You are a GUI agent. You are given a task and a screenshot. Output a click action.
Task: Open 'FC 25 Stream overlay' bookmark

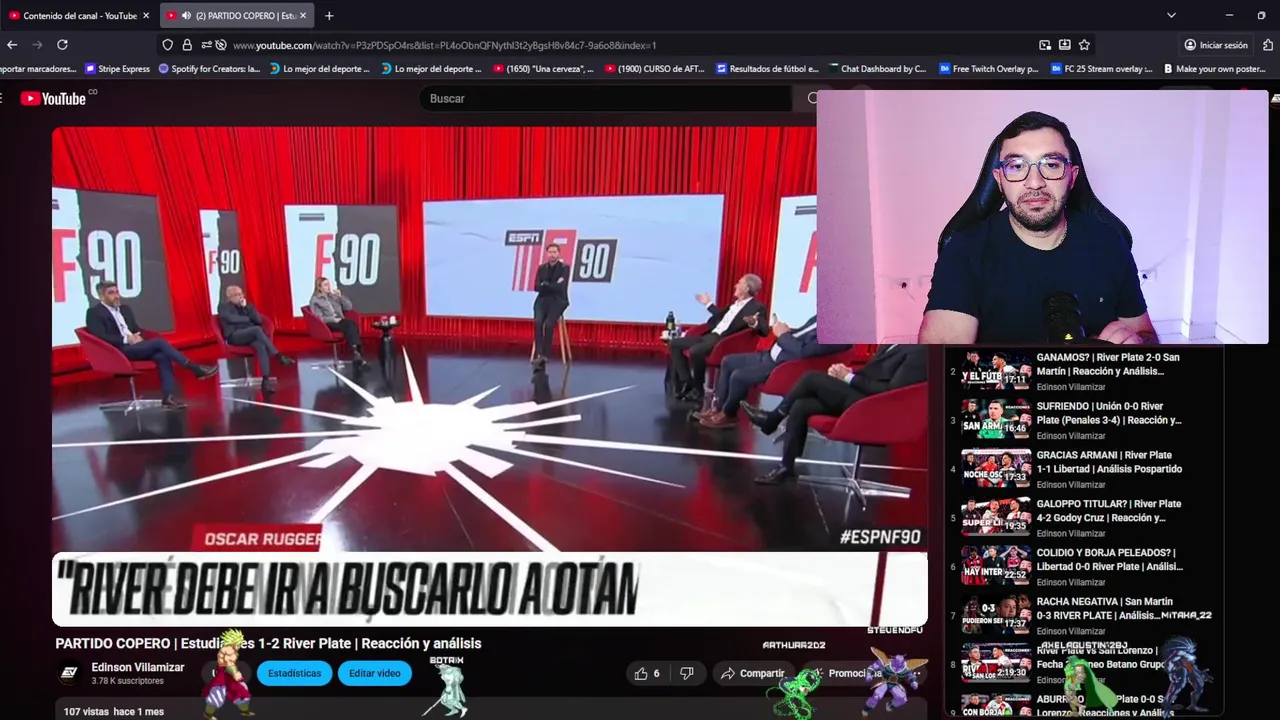click(x=1100, y=69)
